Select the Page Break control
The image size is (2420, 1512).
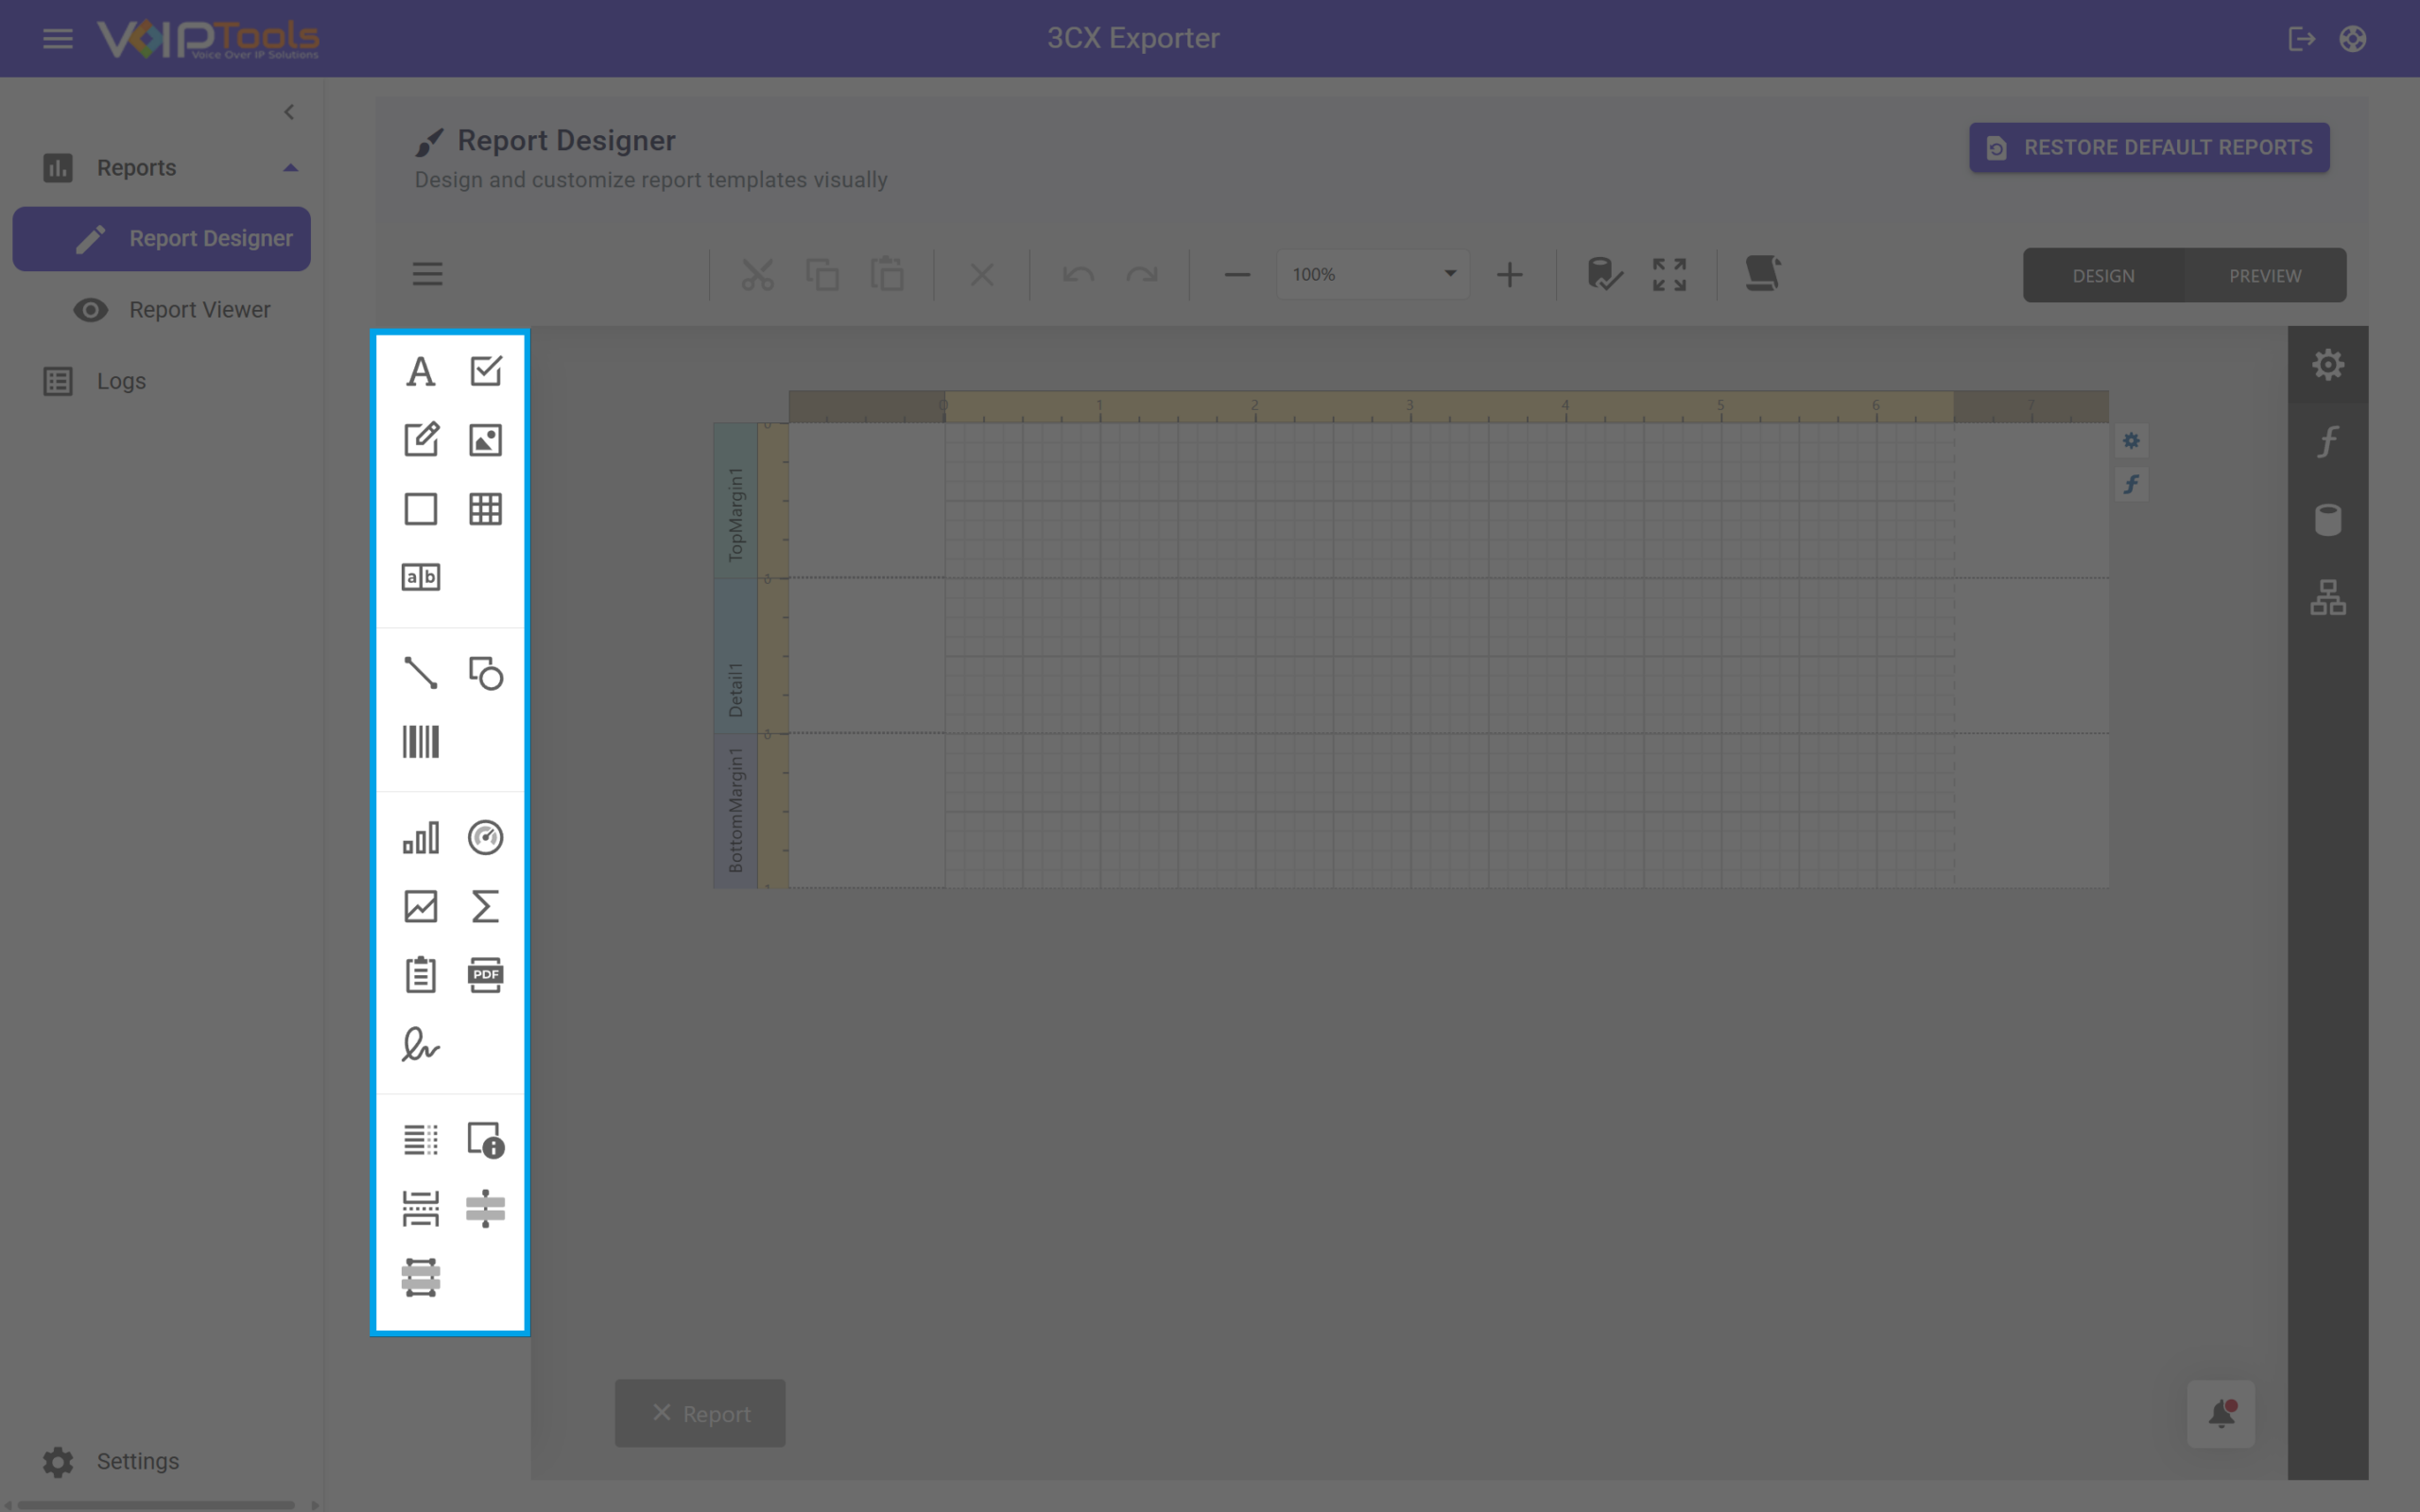(420, 1209)
